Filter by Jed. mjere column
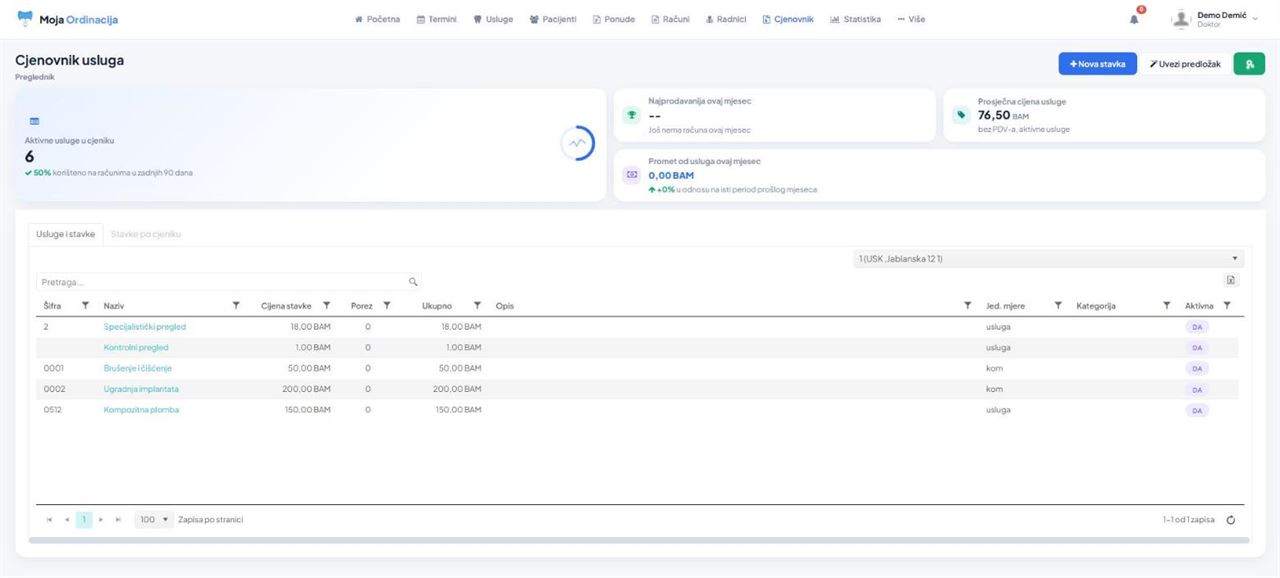This screenshot has width=1280, height=578. coord(1057,305)
